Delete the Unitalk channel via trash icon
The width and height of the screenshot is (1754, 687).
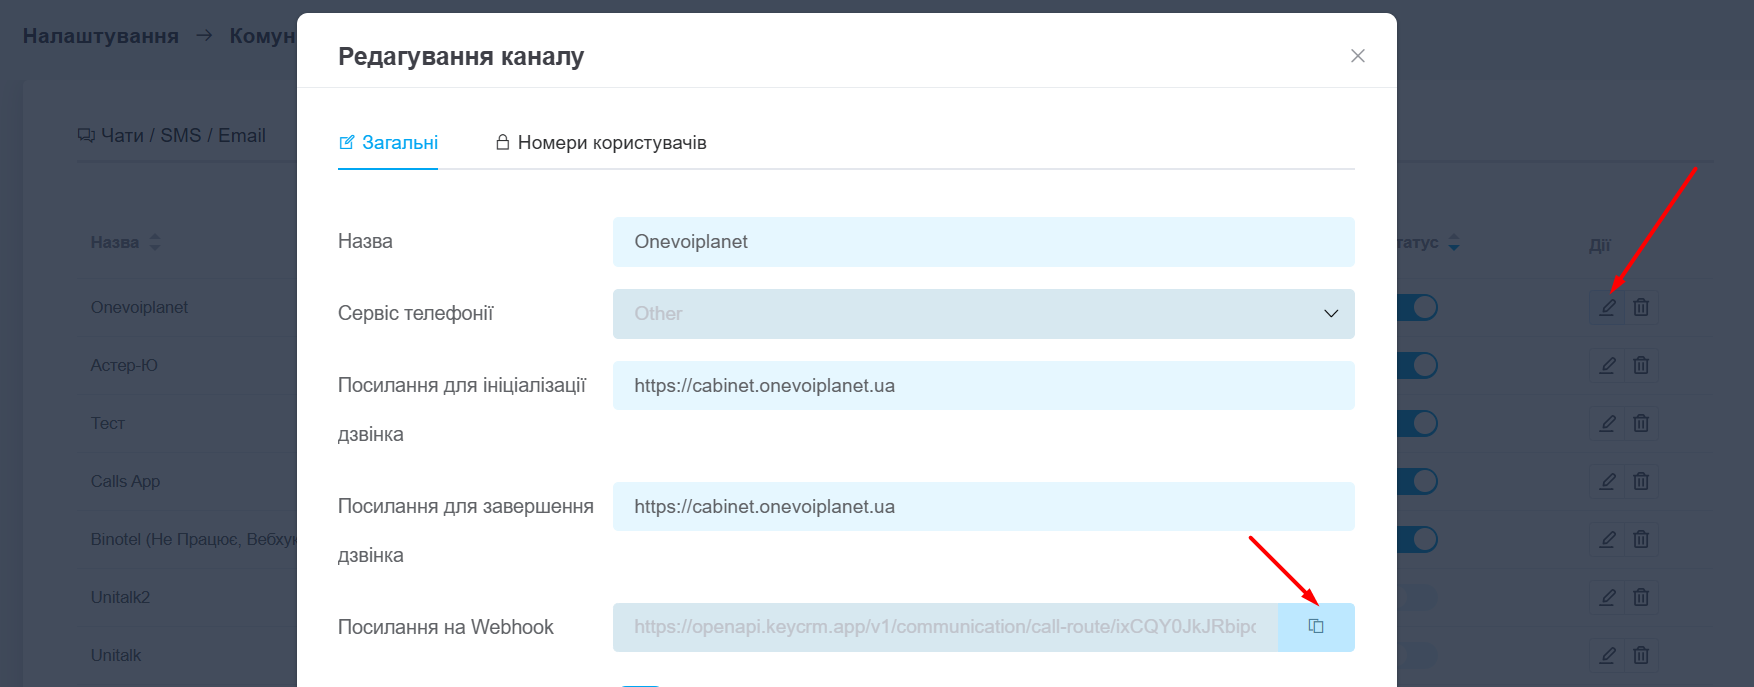point(1641,655)
